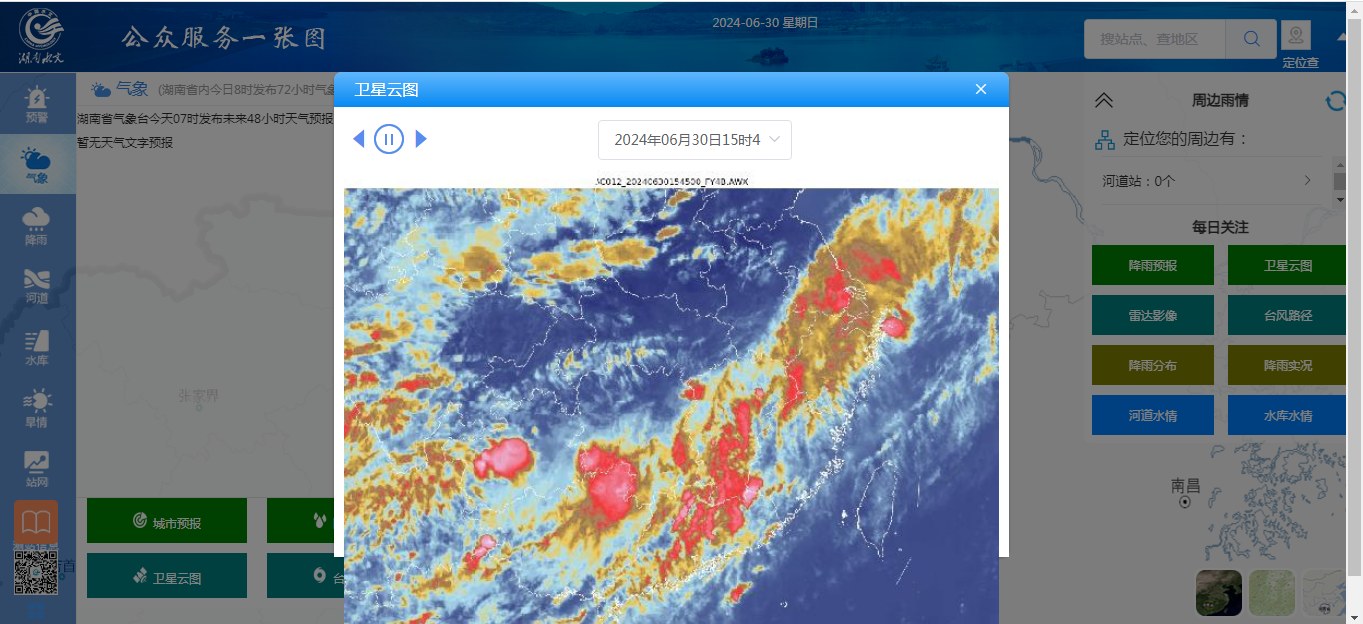Screen dimensions: 1363x624
Task: Pause the satellite image animation
Action: tap(389, 139)
